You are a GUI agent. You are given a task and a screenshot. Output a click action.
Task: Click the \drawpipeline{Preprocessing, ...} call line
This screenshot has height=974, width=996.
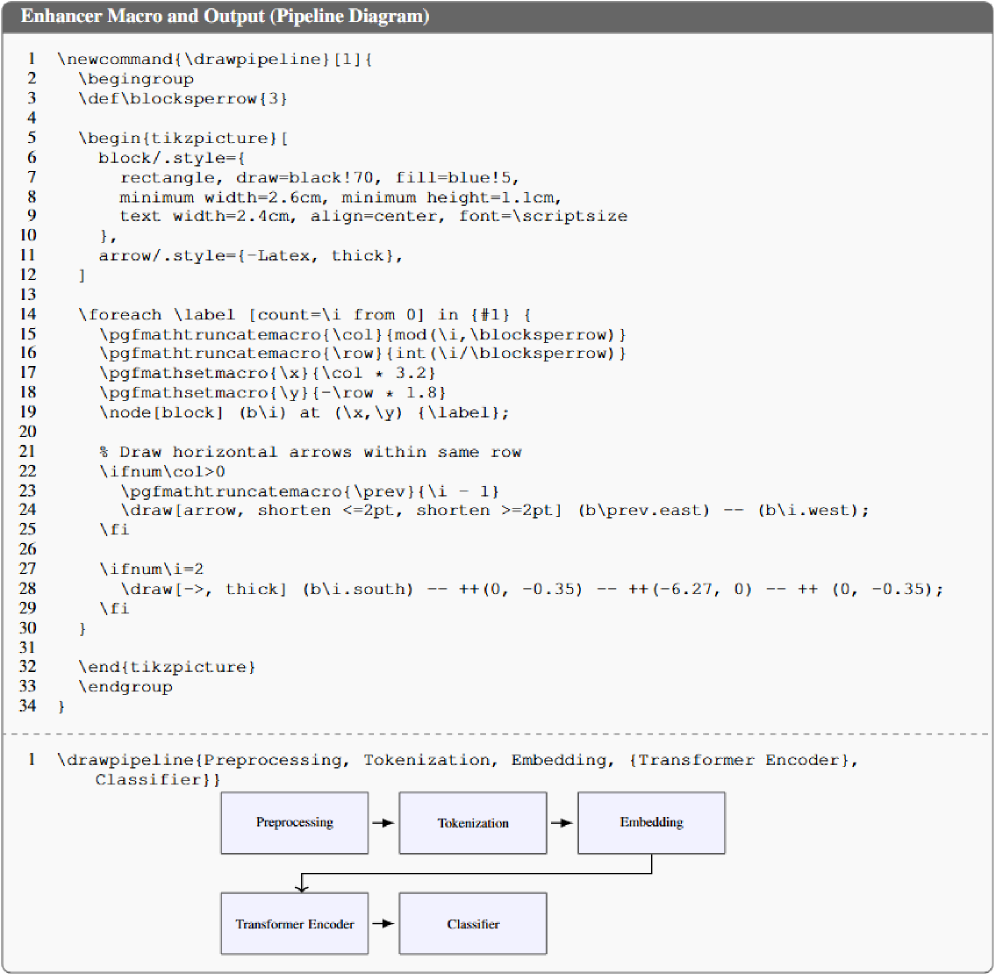click(457, 760)
